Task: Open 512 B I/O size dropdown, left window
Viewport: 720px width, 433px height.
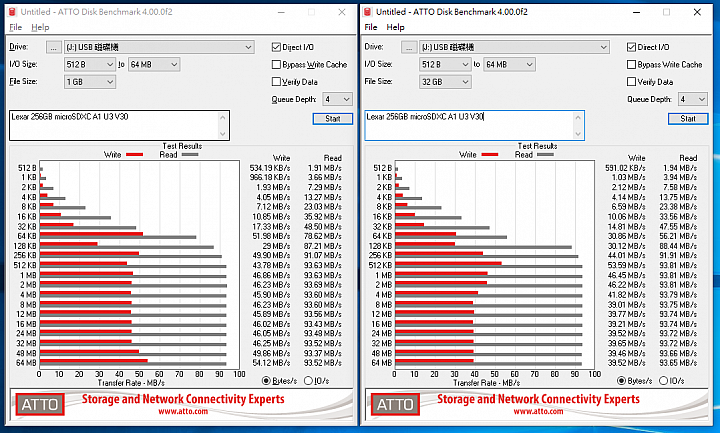Action: pyautogui.click(x=90, y=65)
